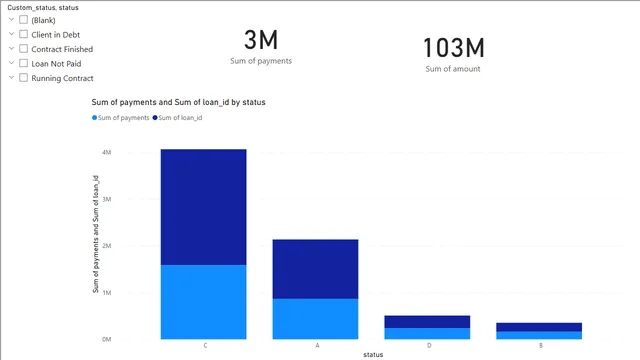Screen dimensions: 640x360
Task: Select the light blue segment of bar D
Action: [427, 333]
